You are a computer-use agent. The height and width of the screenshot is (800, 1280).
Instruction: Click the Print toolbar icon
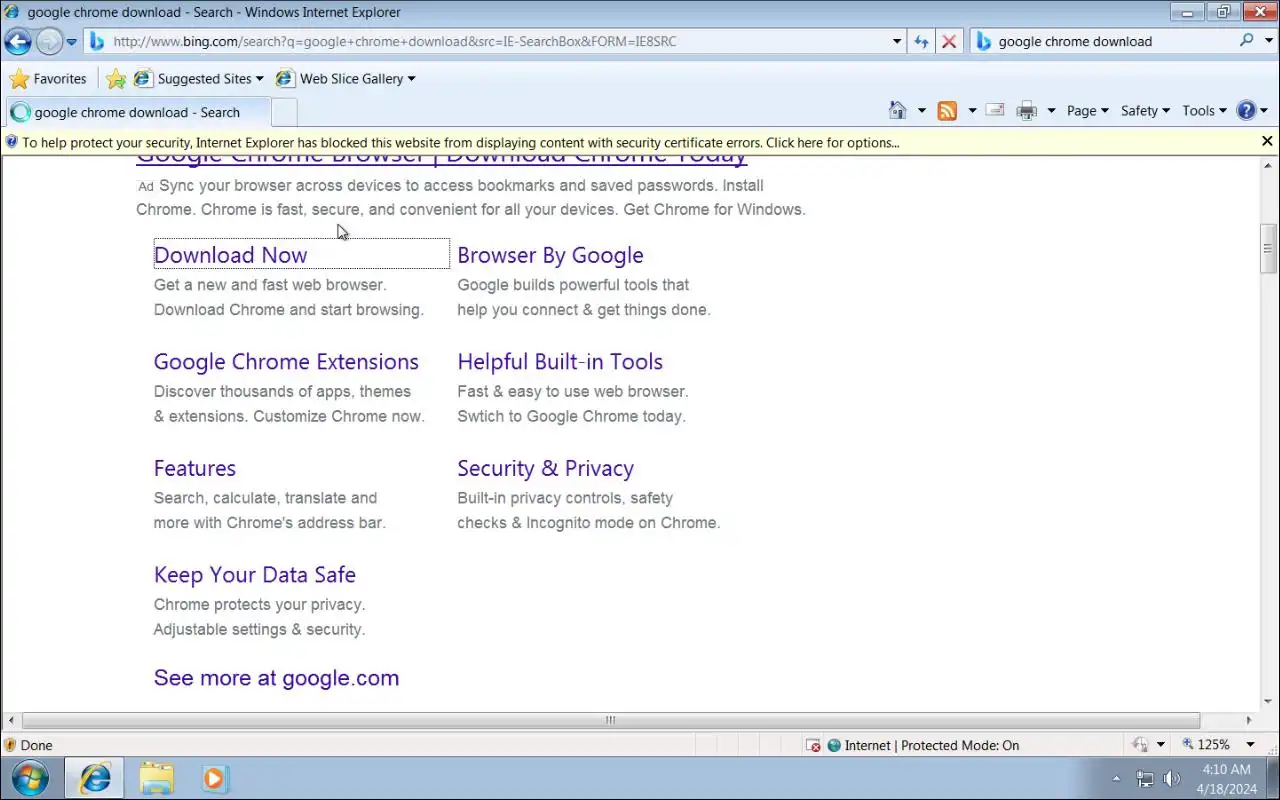click(x=1027, y=111)
